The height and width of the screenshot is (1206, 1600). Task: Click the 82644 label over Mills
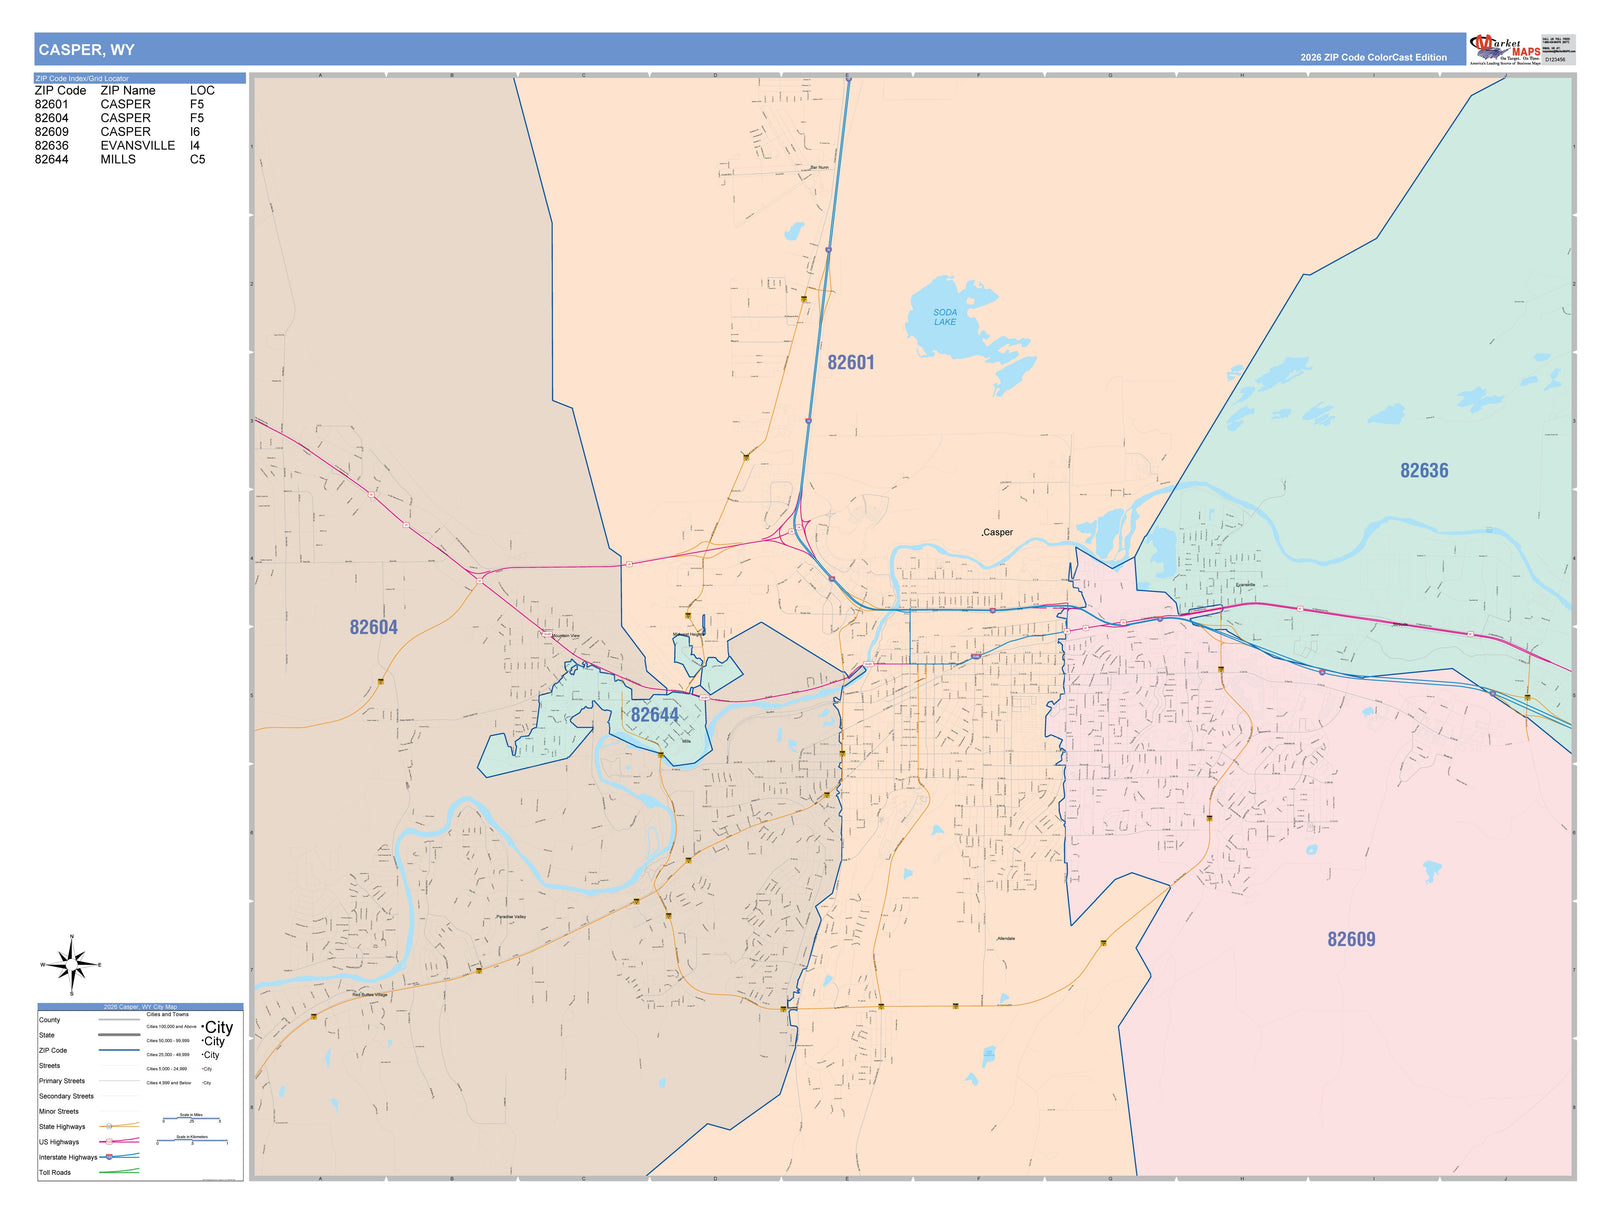(x=654, y=715)
